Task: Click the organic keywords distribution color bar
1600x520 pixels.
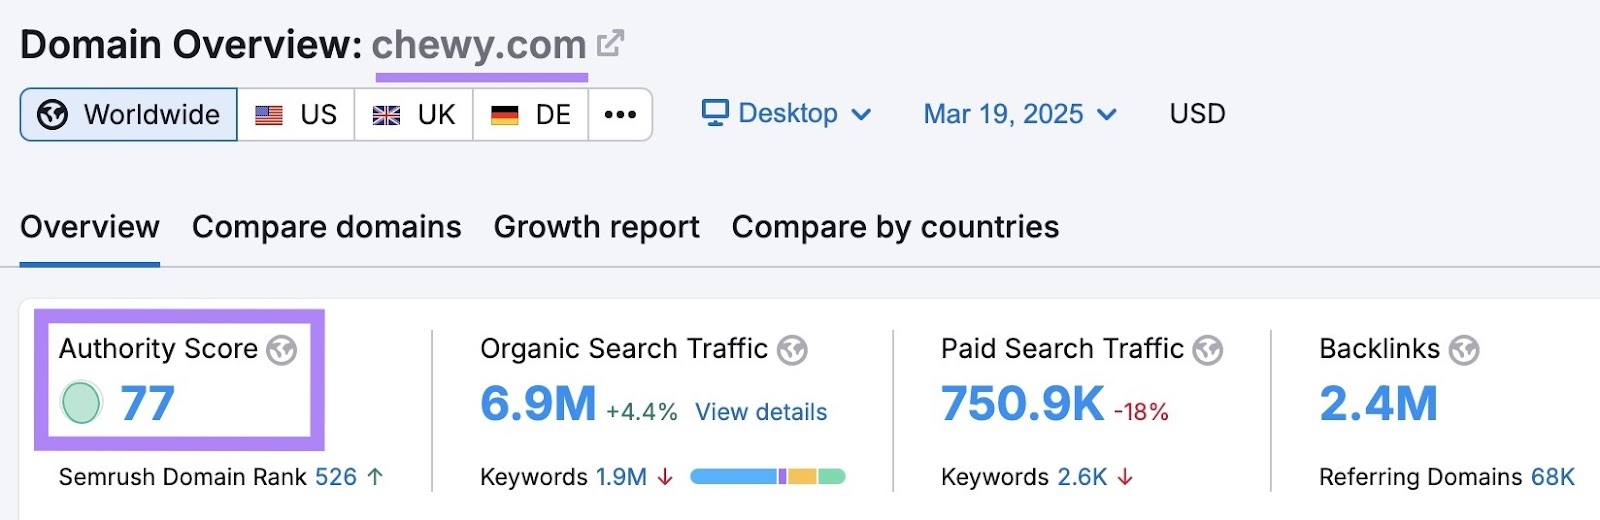Action: (767, 477)
